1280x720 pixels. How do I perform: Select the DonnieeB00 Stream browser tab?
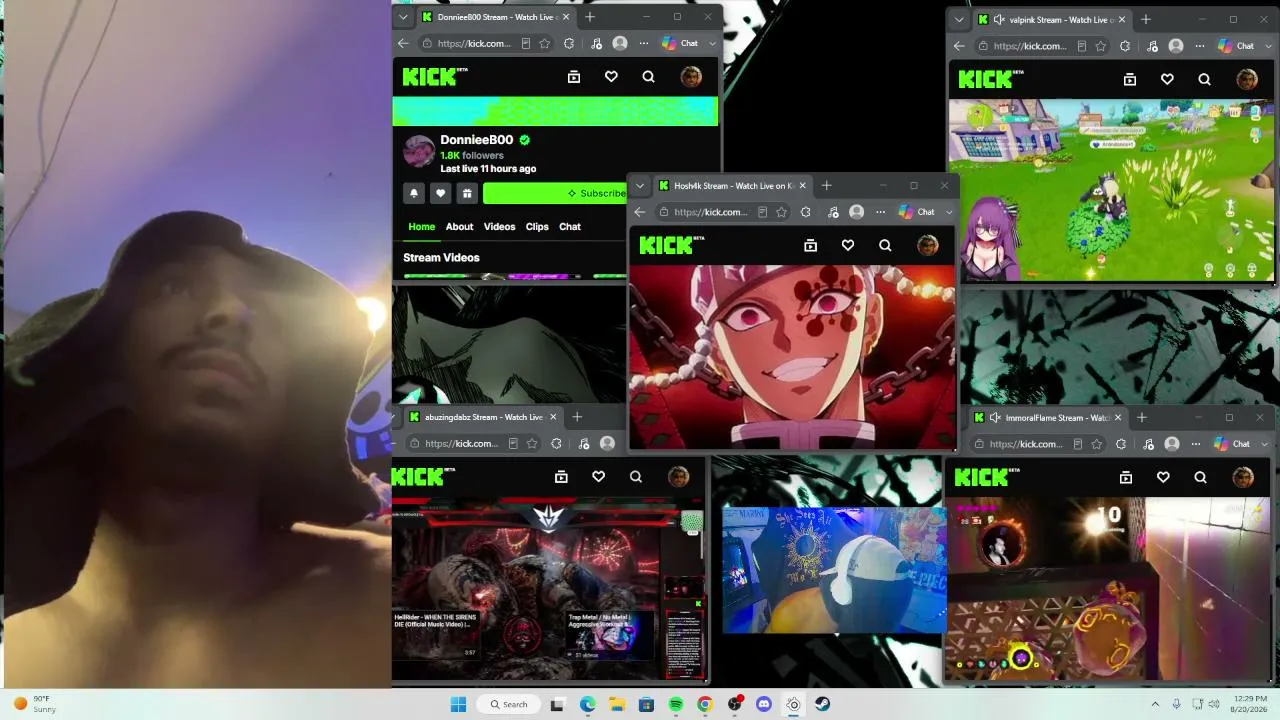tap(495, 17)
